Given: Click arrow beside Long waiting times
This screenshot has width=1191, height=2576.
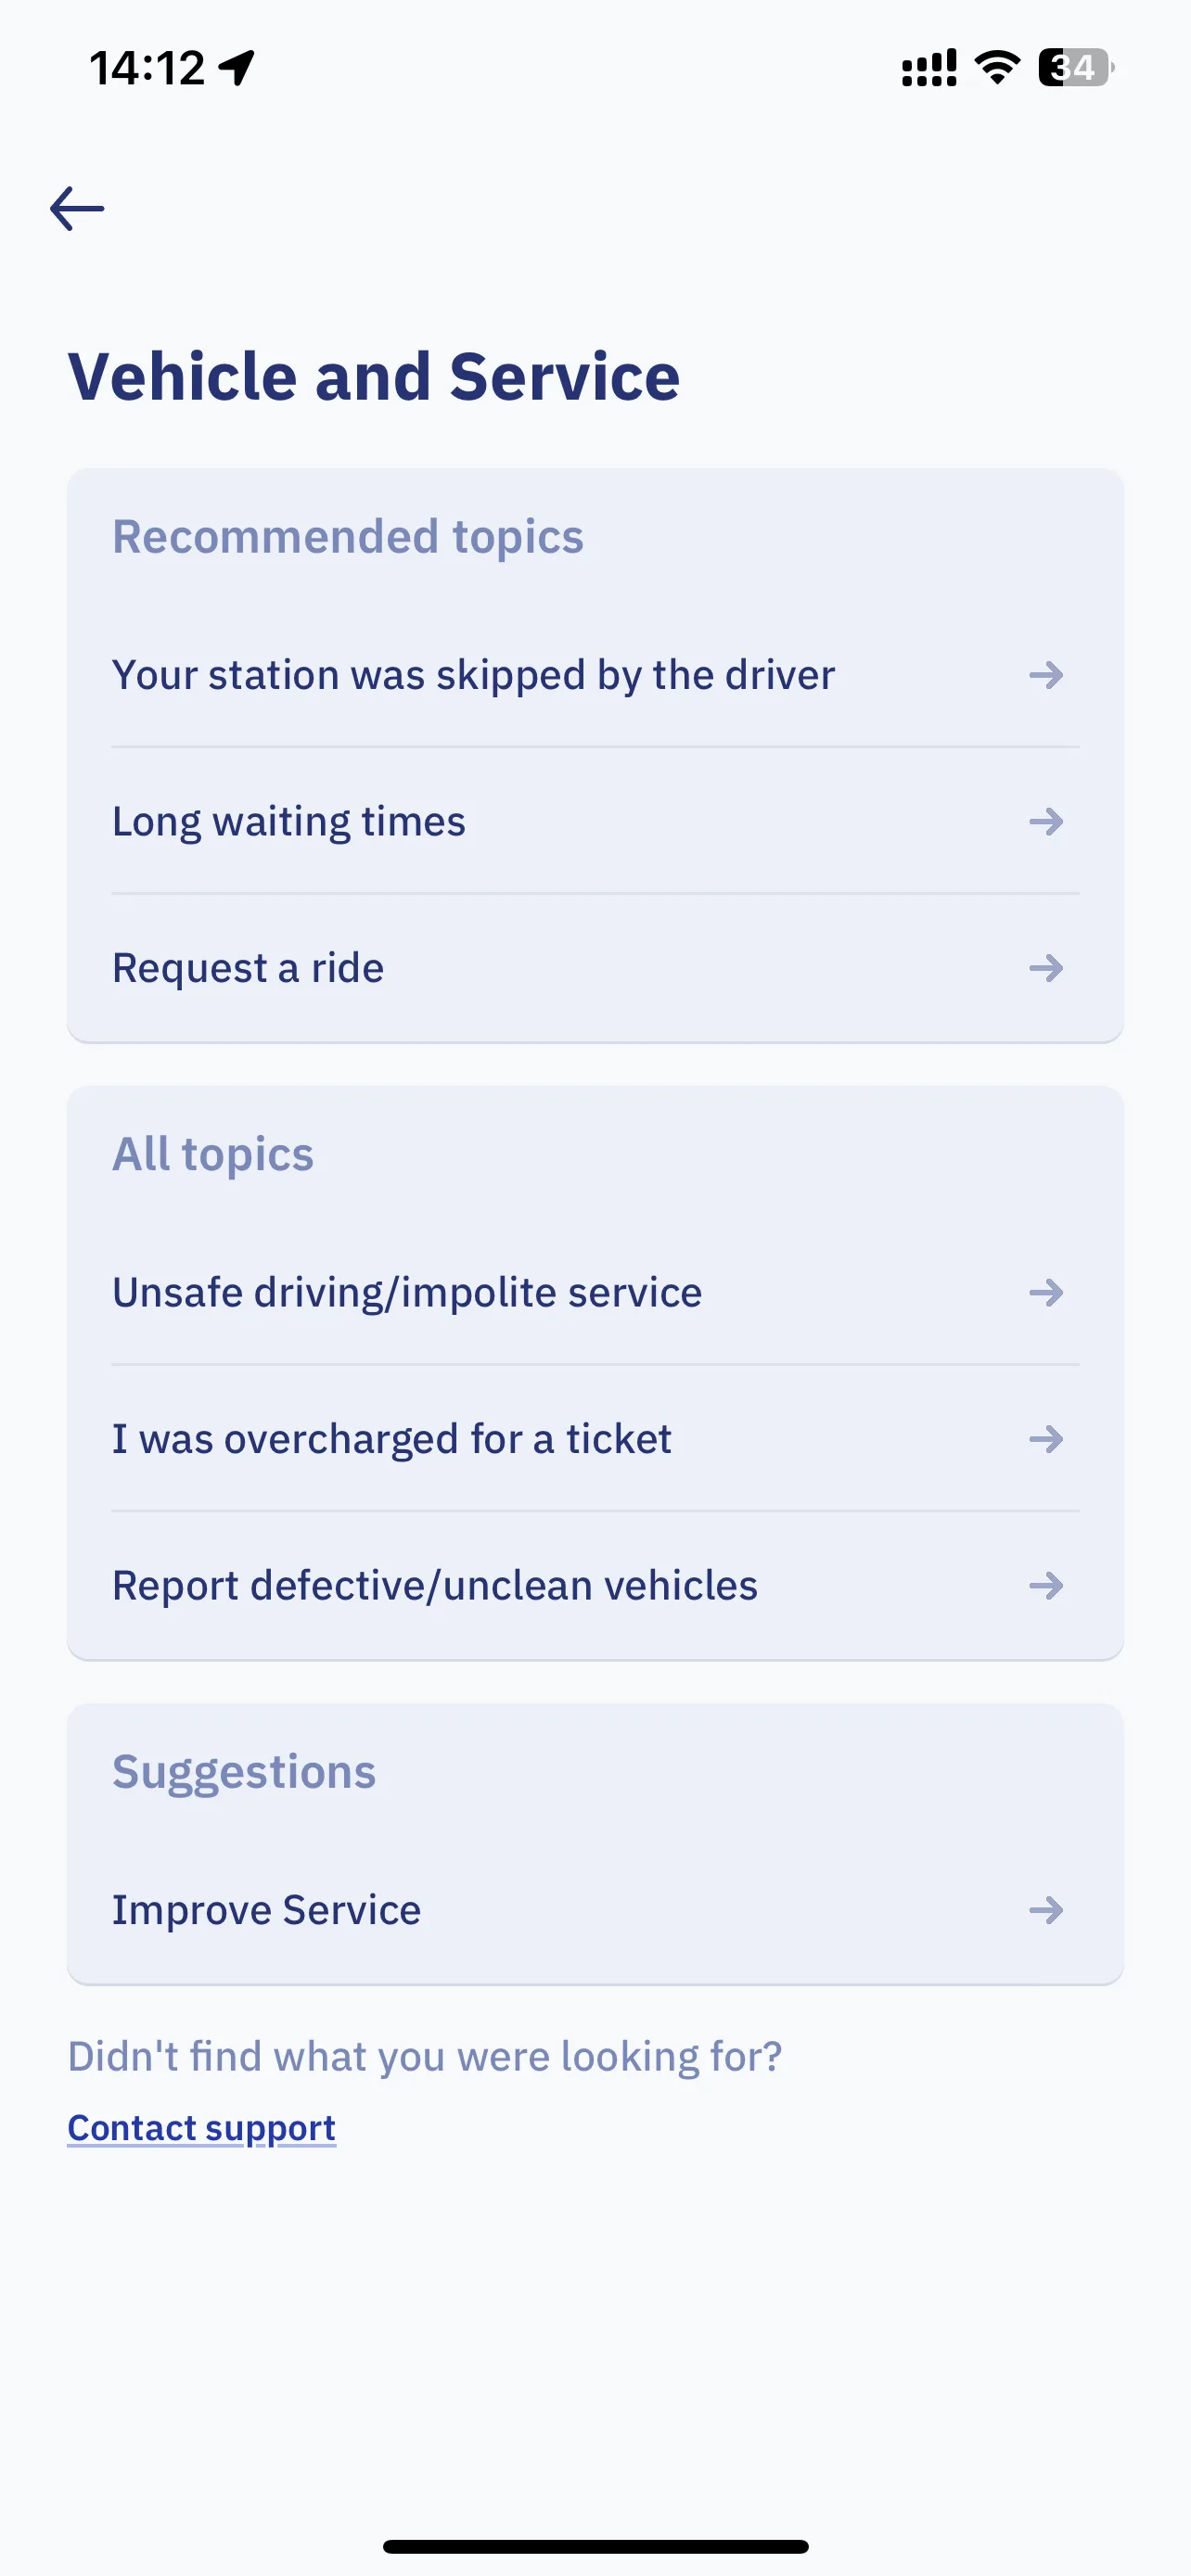Looking at the screenshot, I should point(1046,822).
